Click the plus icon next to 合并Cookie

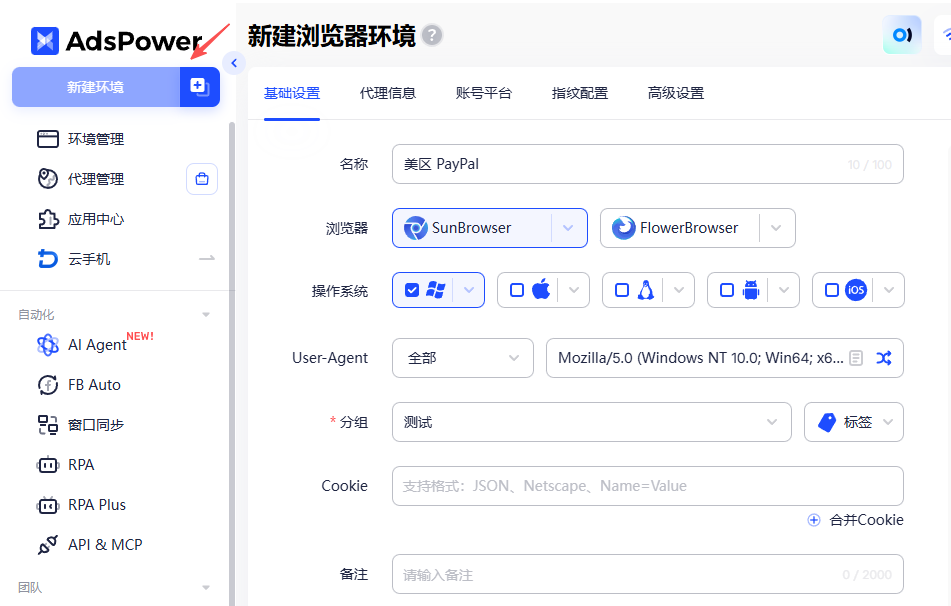(814, 520)
